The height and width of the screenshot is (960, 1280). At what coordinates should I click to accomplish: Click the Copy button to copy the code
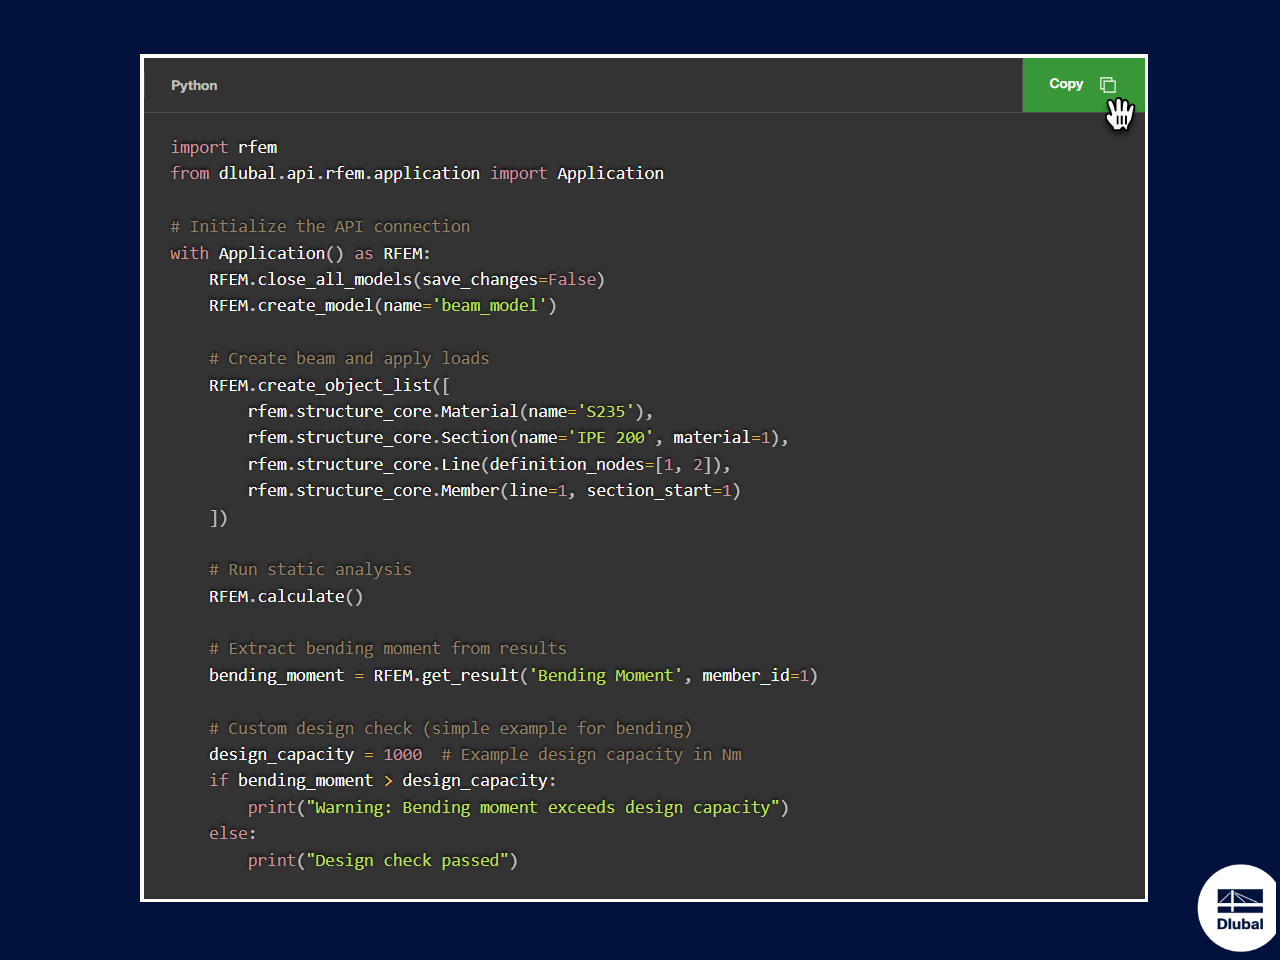(1066, 85)
